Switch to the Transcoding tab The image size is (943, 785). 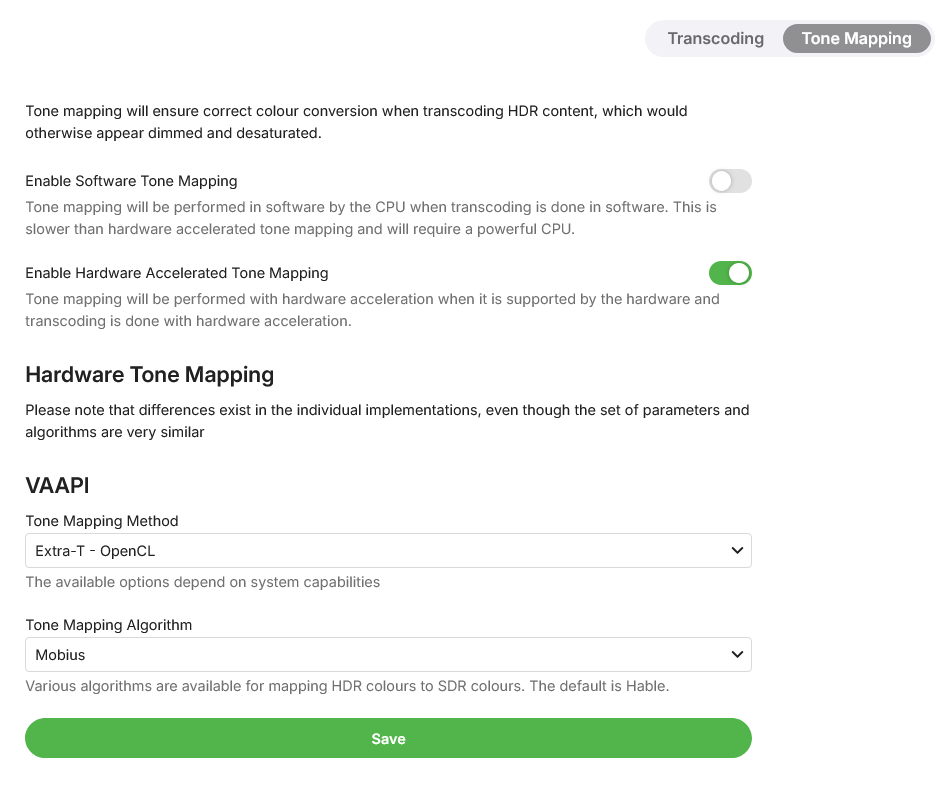tap(715, 39)
